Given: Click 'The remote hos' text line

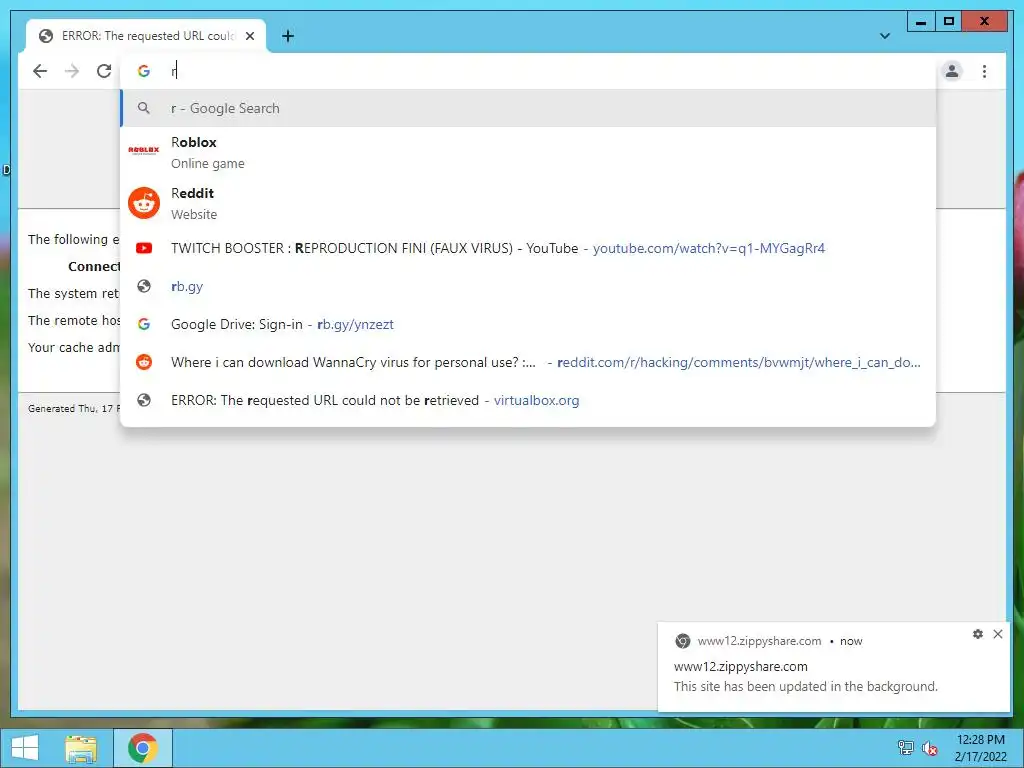Looking at the screenshot, I should [x=74, y=321].
